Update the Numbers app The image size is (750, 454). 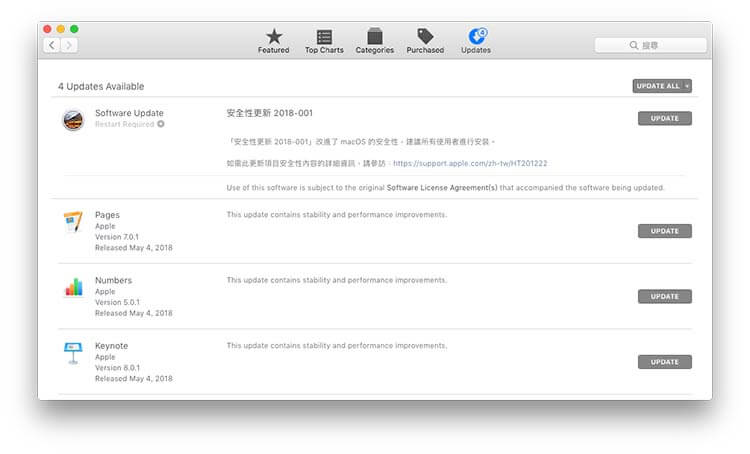664,297
